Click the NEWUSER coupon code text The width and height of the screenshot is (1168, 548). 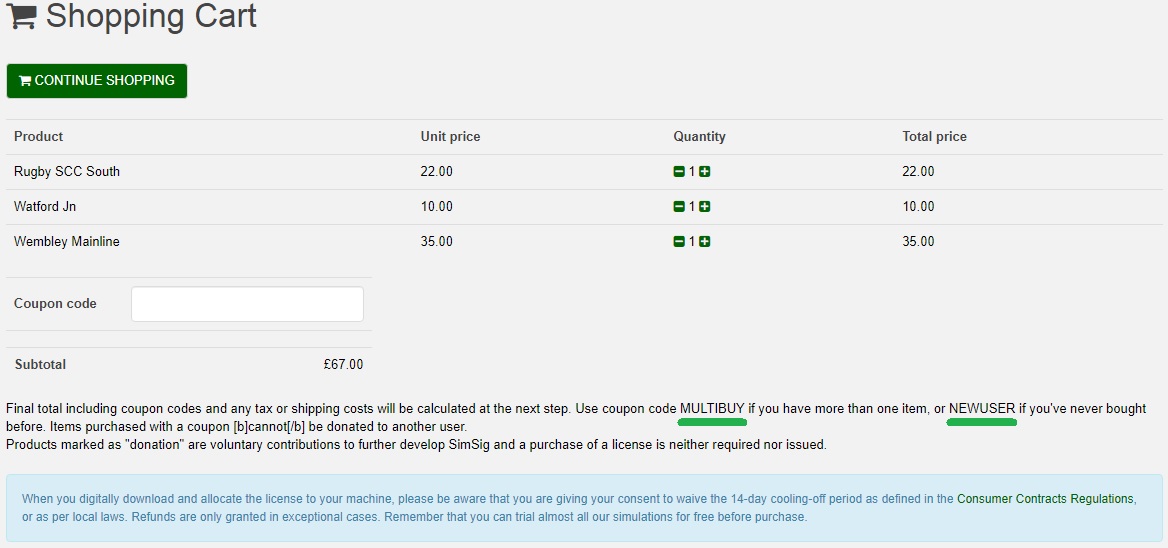(x=982, y=409)
